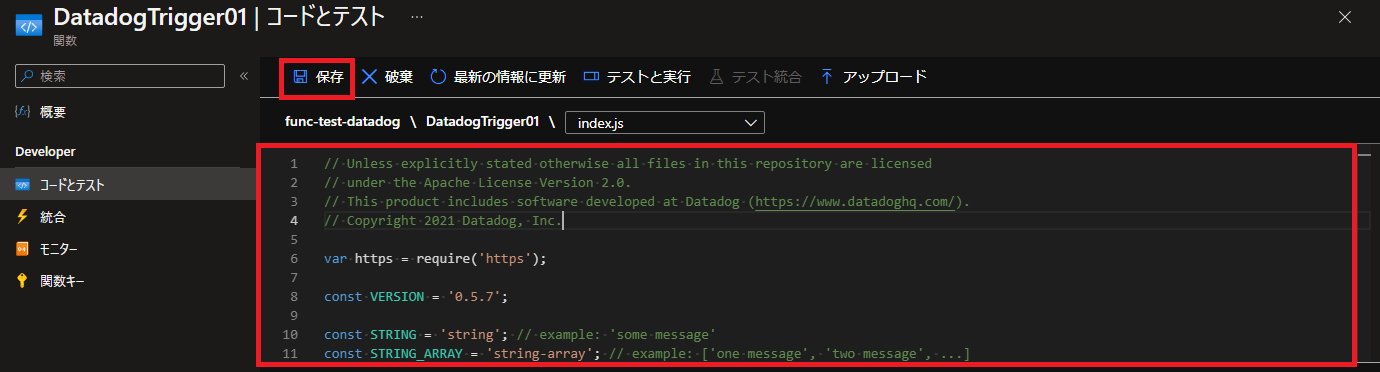The image size is (1380, 372).
Task: Click the const STRING = 'string' line
Action: click(520, 334)
